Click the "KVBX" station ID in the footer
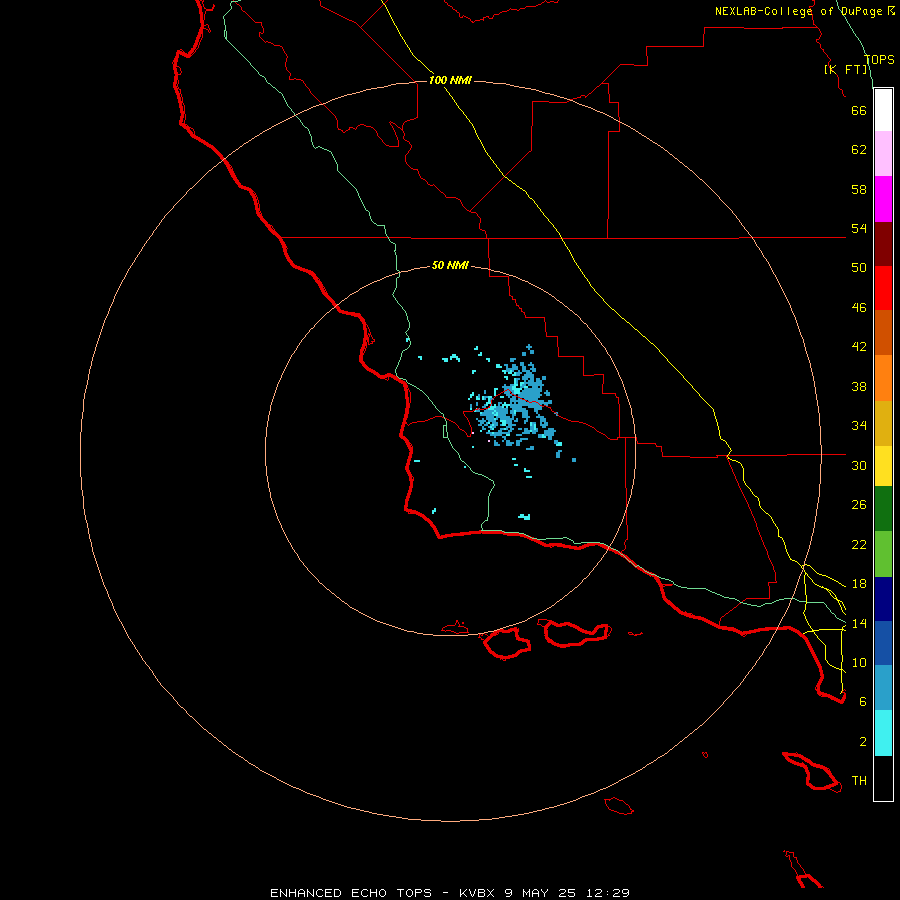The width and height of the screenshot is (900, 900). pyautogui.click(x=476, y=893)
